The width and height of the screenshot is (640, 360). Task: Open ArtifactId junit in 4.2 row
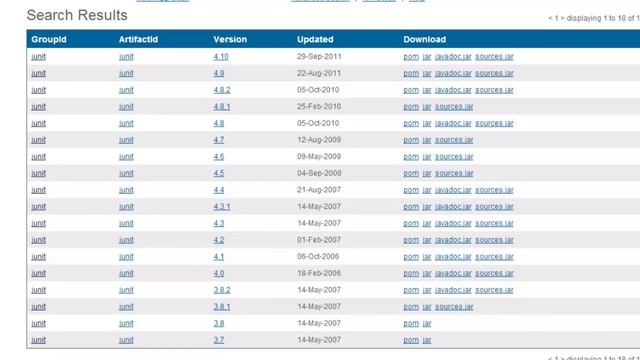(x=126, y=240)
